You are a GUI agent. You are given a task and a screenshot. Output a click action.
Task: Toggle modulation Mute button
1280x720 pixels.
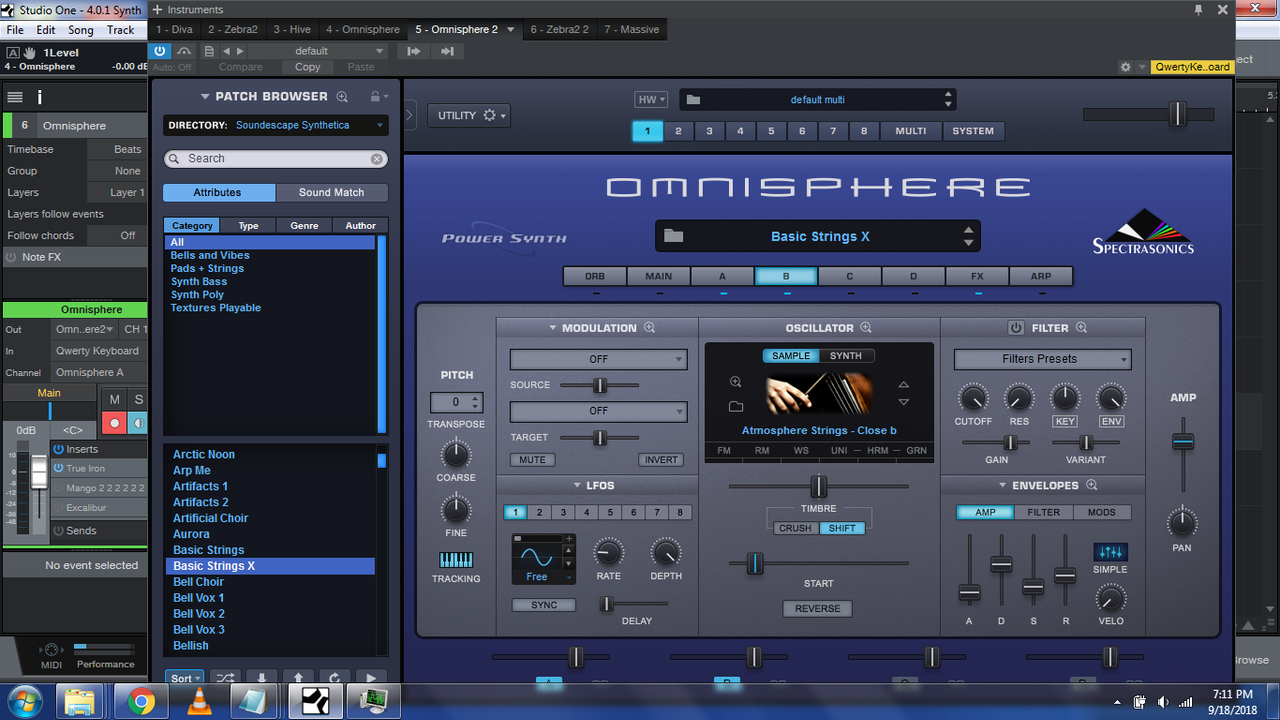tap(533, 460)
